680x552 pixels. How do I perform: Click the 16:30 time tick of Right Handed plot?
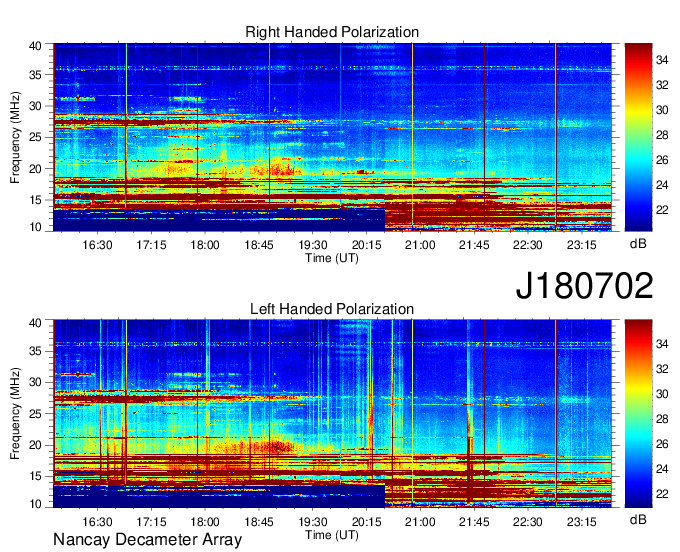pyautogui.click(x=97, y=245)
